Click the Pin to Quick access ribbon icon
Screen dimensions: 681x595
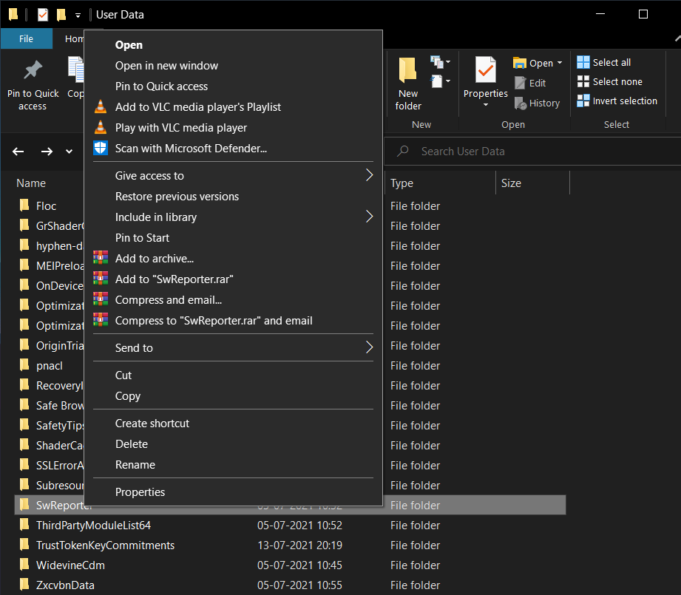(33, 70)
